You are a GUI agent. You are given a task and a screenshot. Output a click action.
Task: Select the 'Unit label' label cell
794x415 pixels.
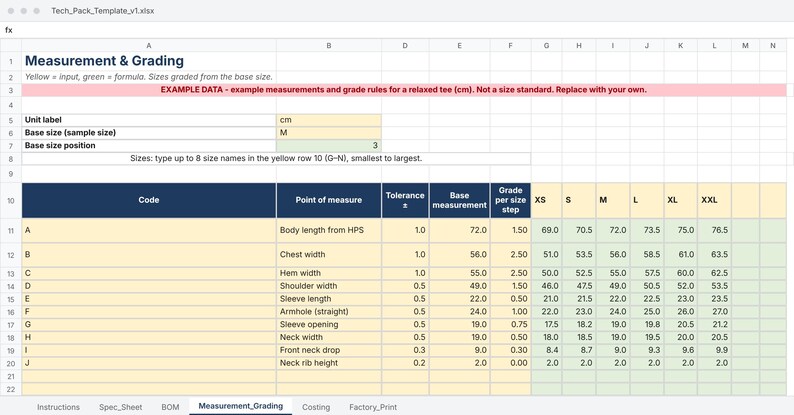coord(149,120)
